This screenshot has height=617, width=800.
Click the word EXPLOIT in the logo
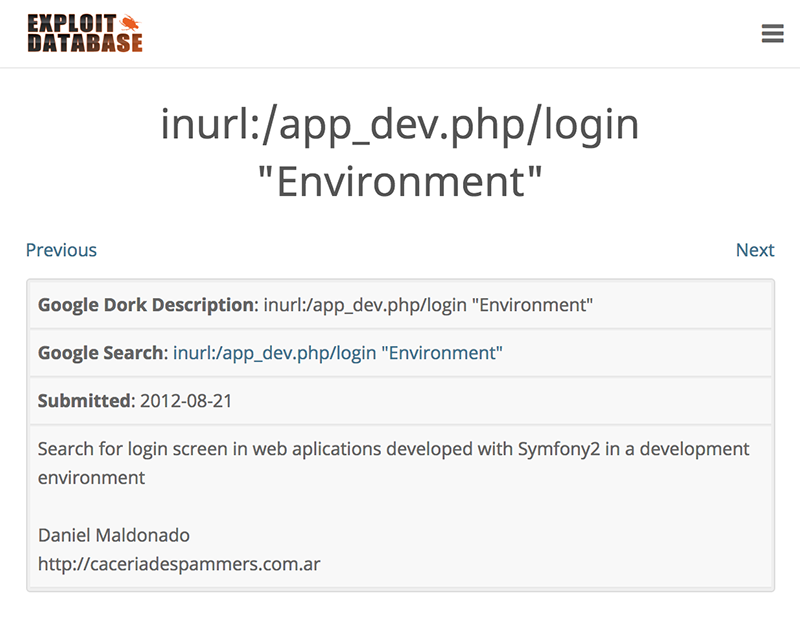(70, 22)
